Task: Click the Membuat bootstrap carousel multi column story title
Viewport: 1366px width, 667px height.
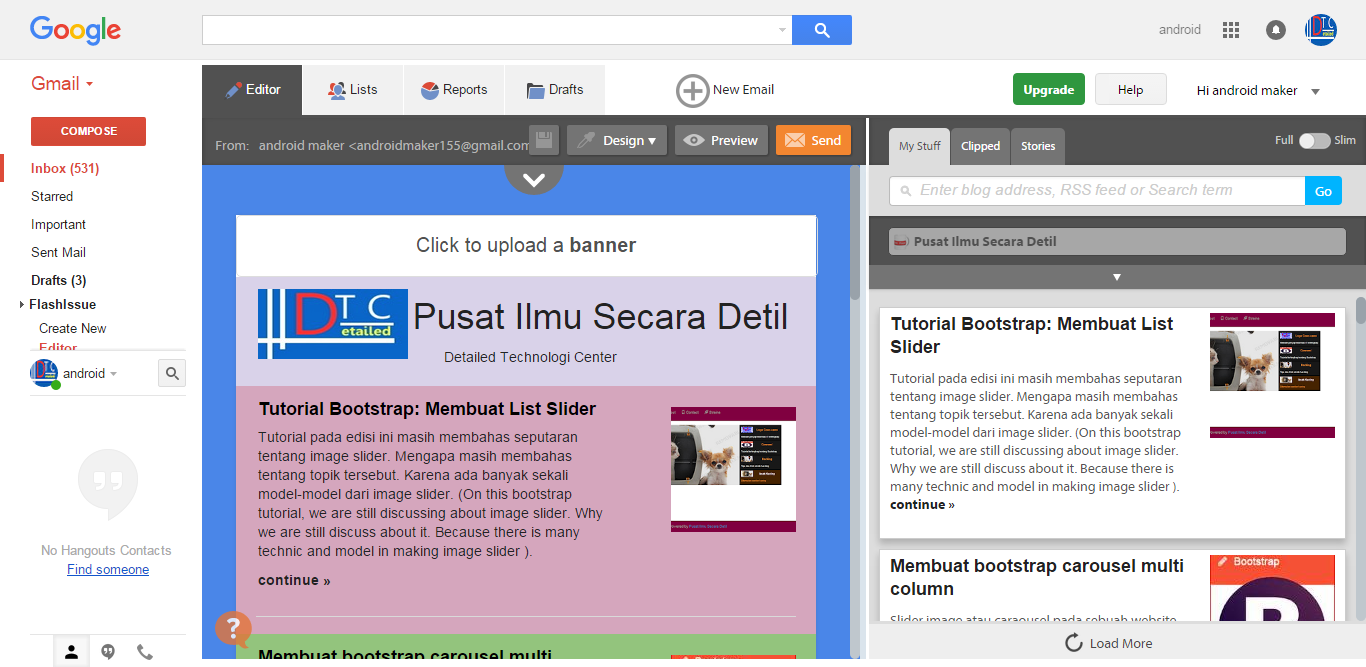Action: (1037, 577)
